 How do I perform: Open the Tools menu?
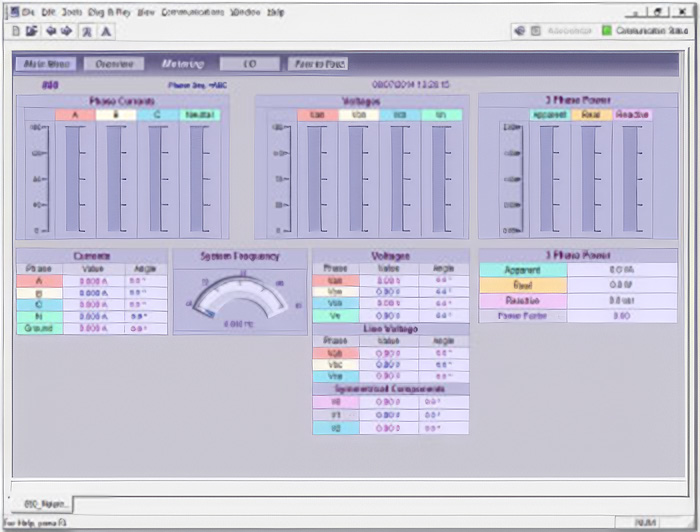point(72,12)
